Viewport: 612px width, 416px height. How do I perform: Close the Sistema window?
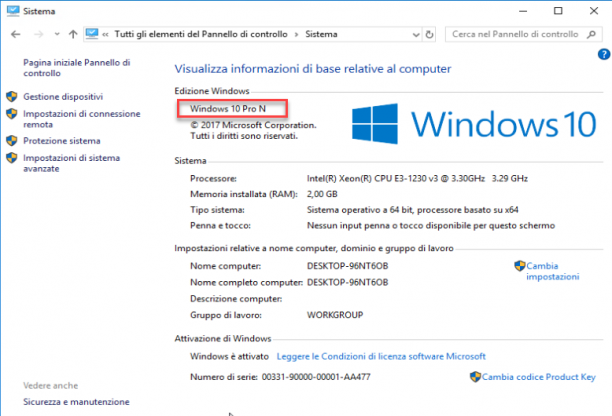tap(594, 11)
